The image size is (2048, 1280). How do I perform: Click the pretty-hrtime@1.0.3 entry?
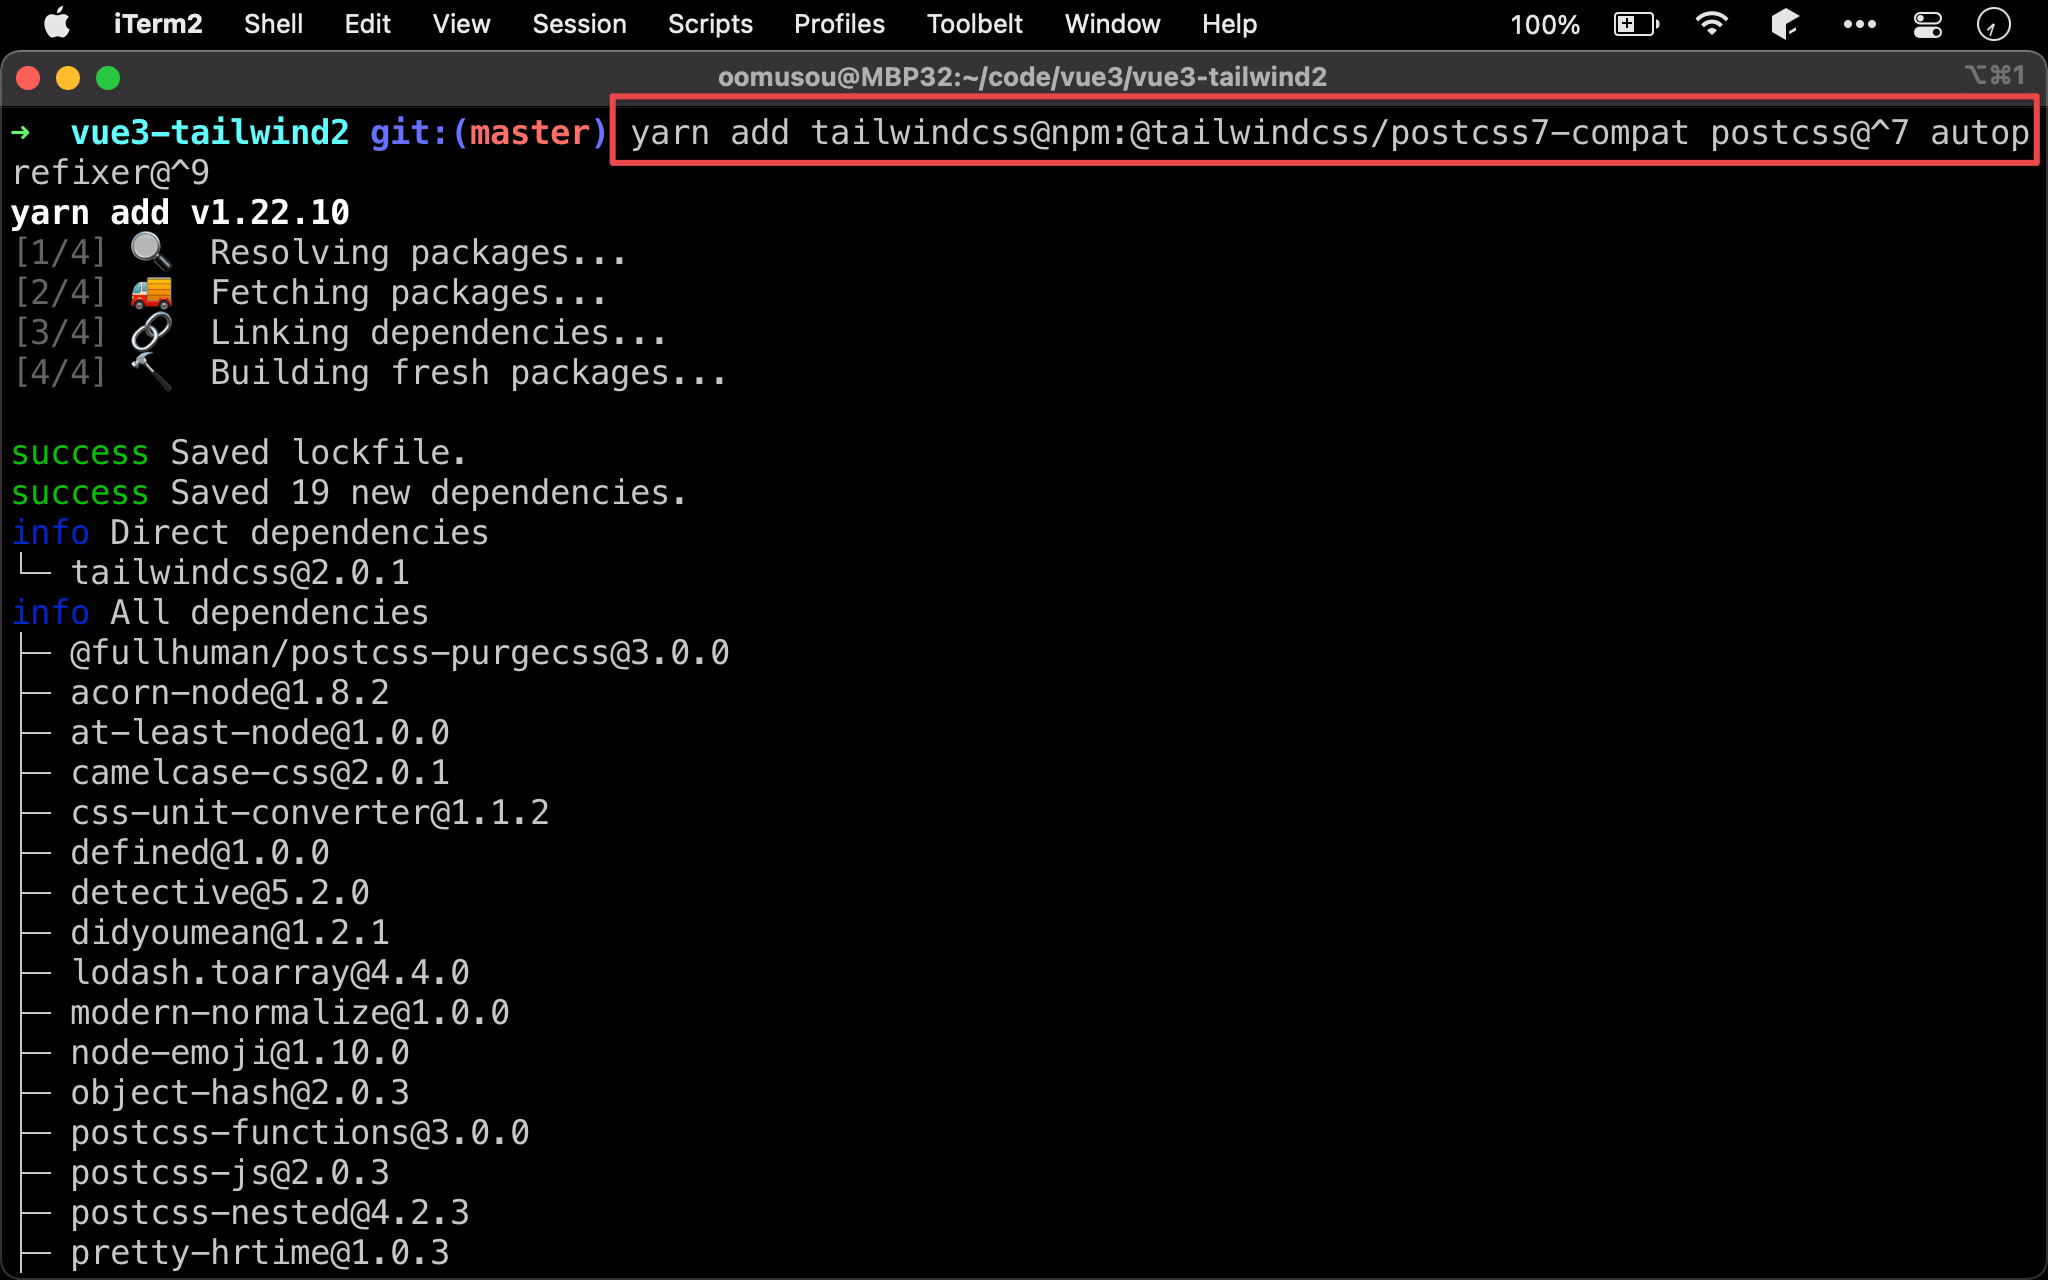[x=260, y=1252]
